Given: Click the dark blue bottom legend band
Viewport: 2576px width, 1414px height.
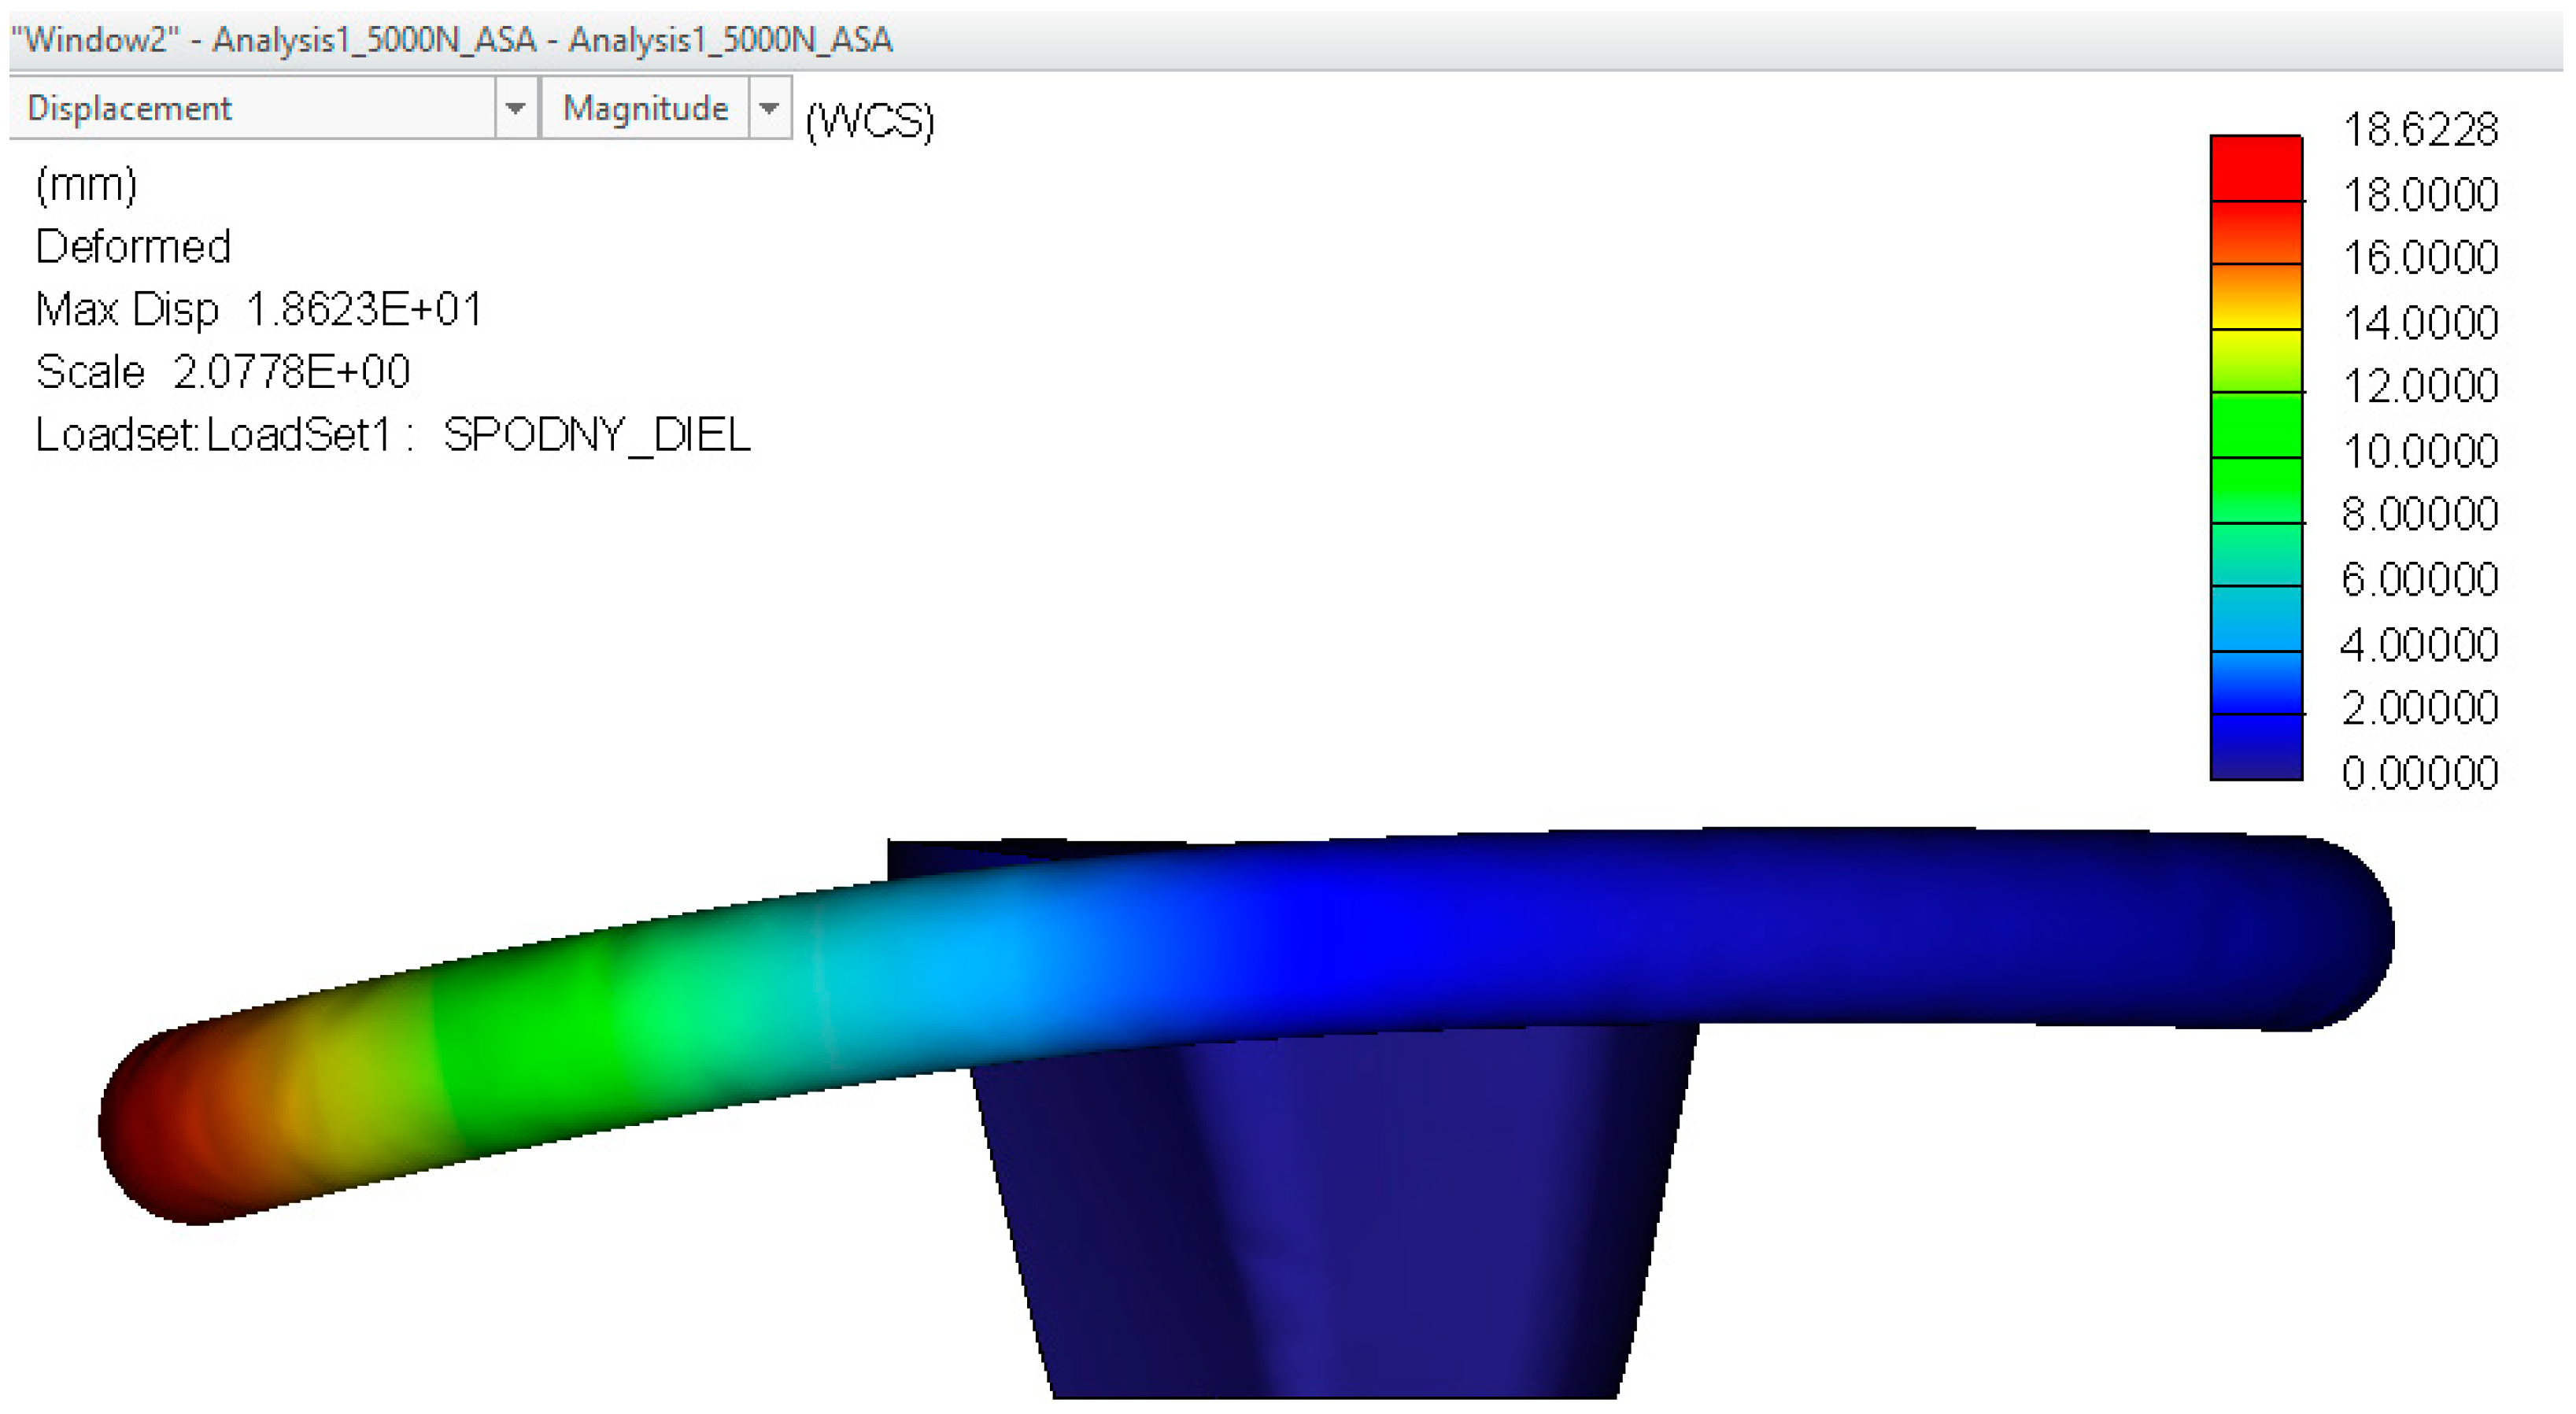Looking at the screenshot, I should coord(2255,746).
